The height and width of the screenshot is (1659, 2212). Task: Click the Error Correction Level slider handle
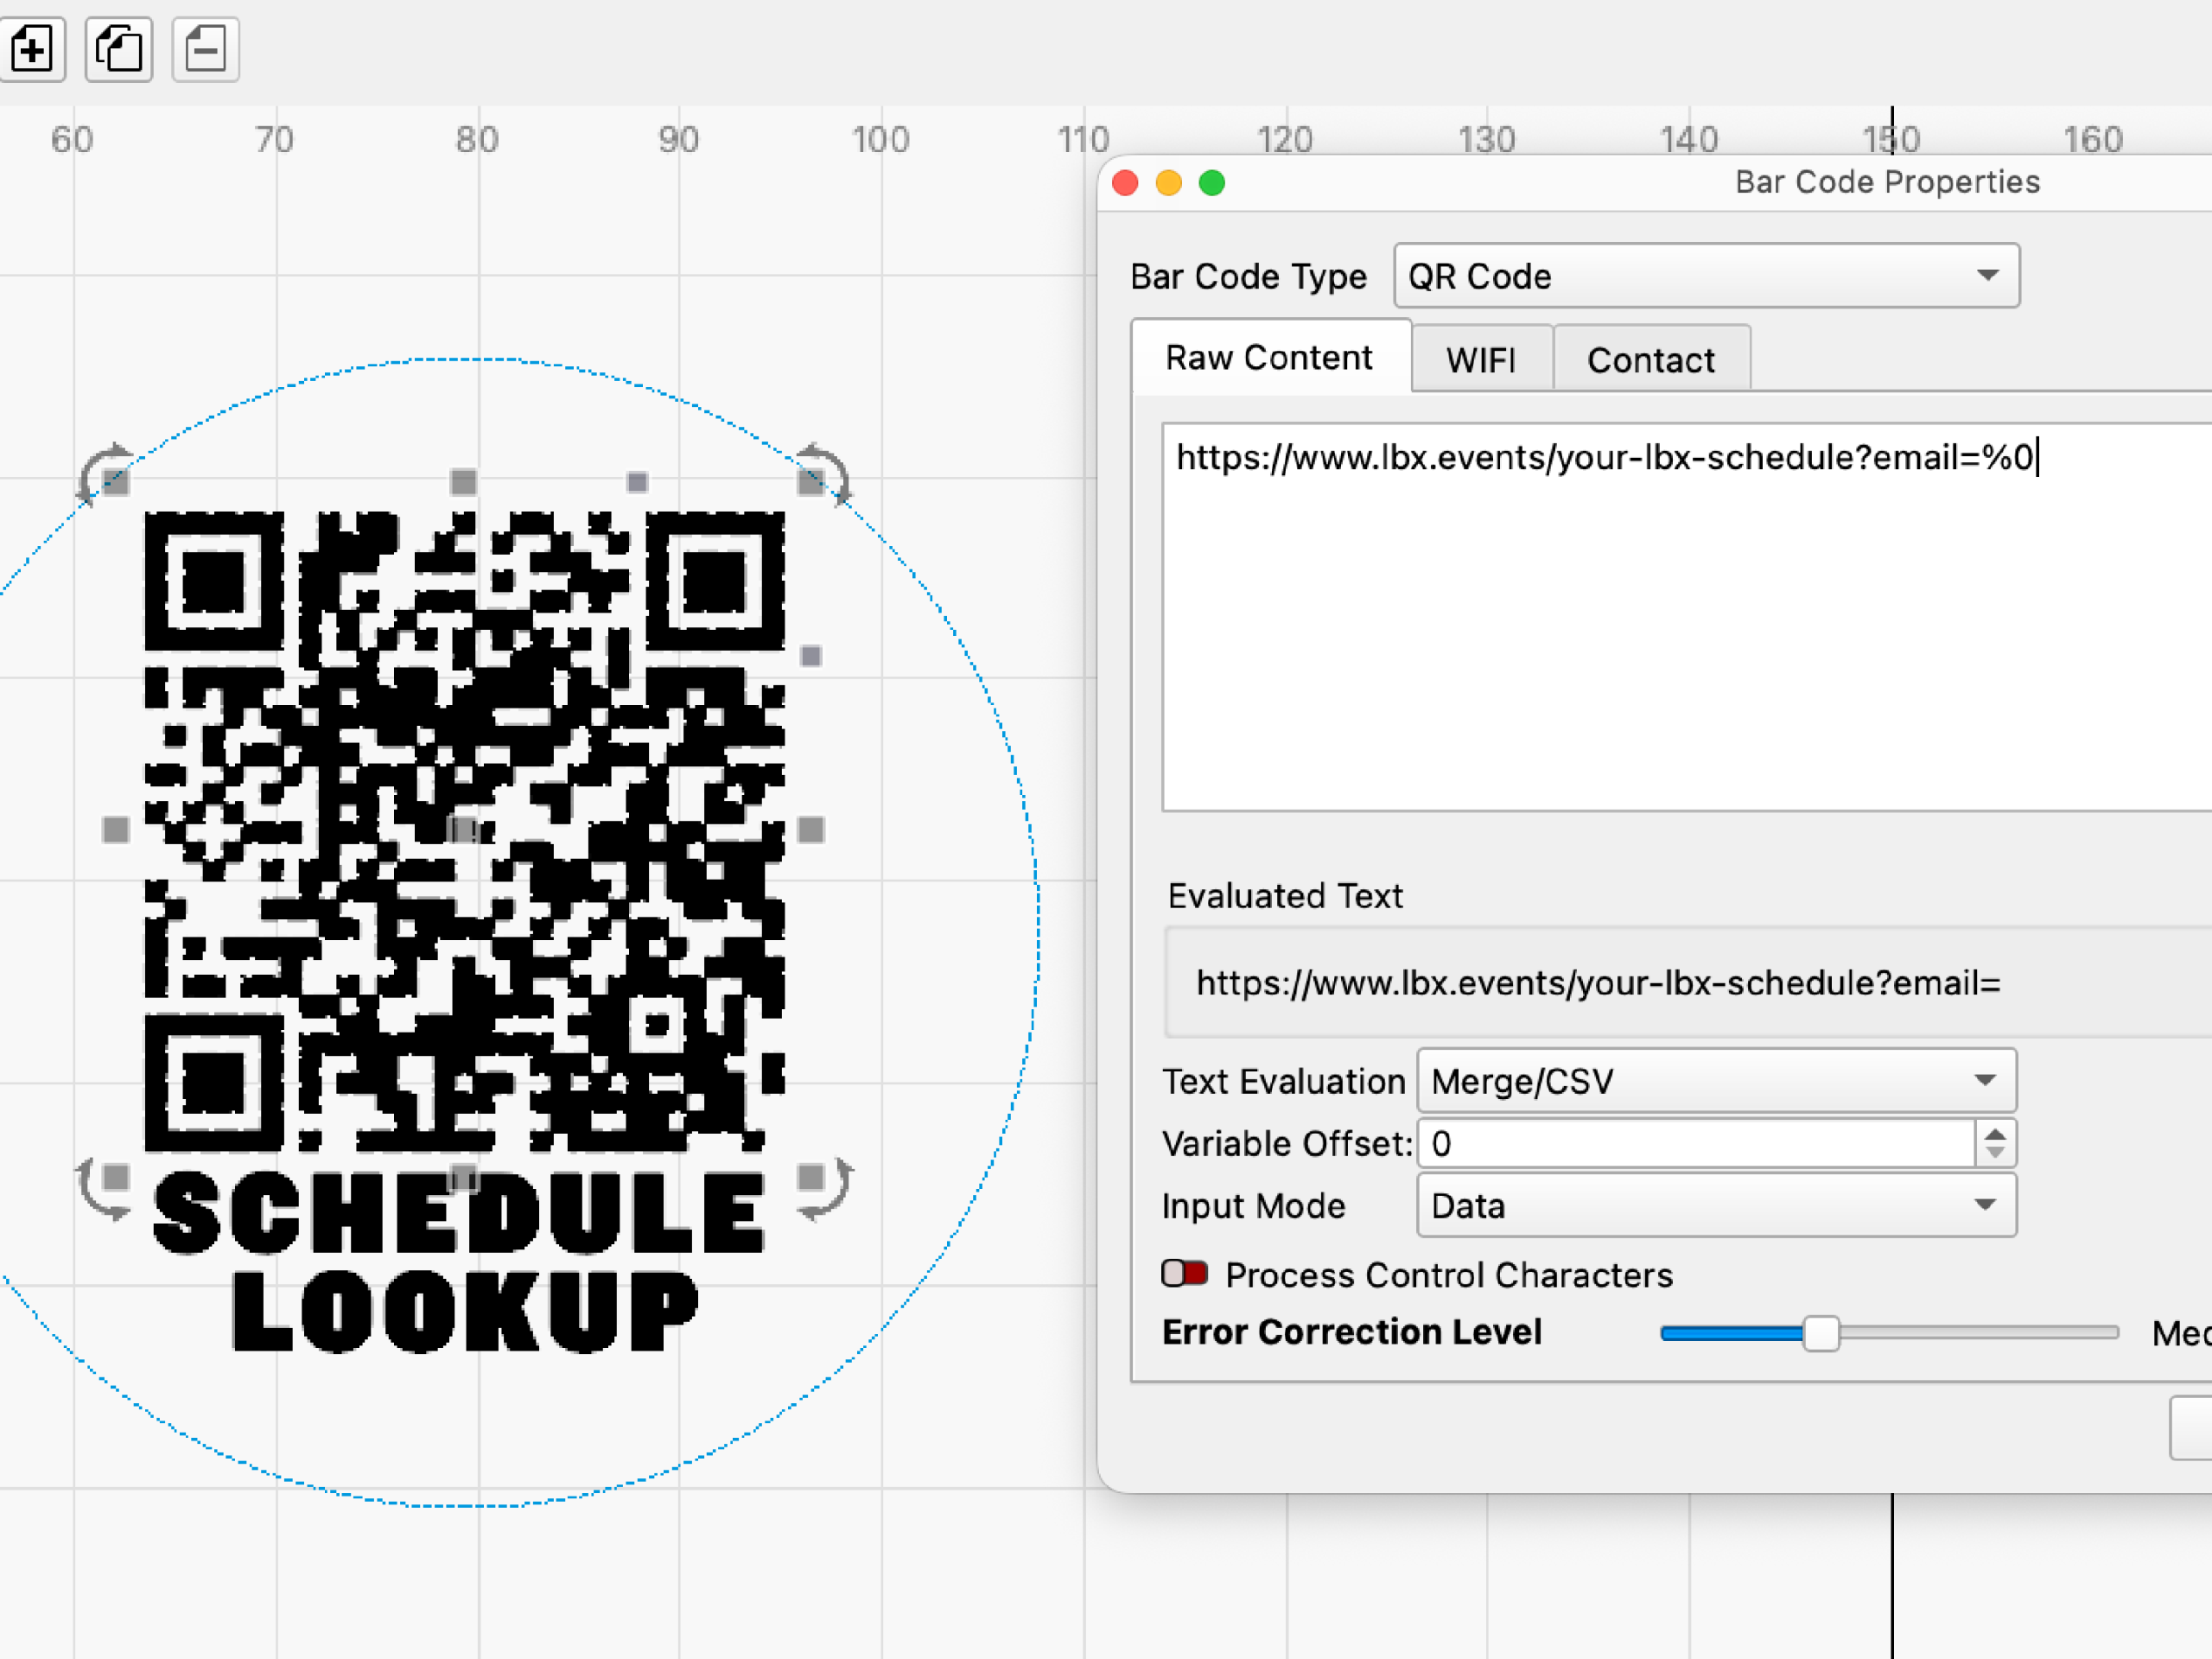pyautogui.click(x=1821, y=1333)
